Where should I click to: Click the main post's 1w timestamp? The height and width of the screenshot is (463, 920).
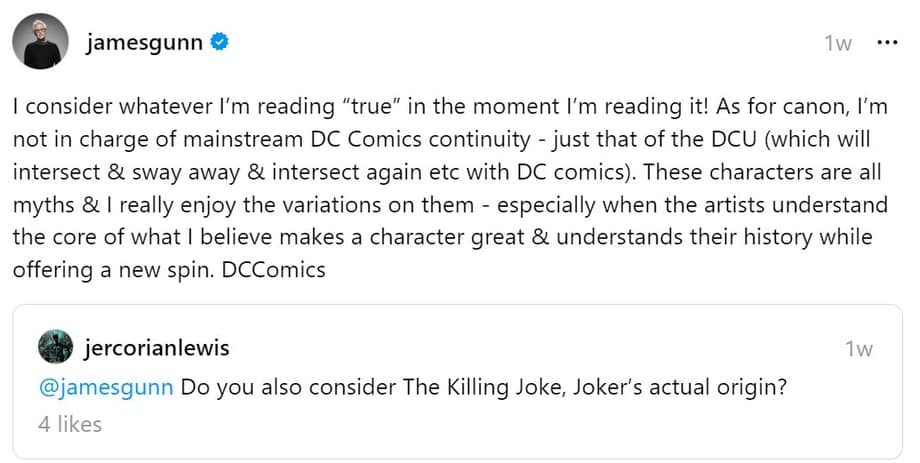(838, 44)
